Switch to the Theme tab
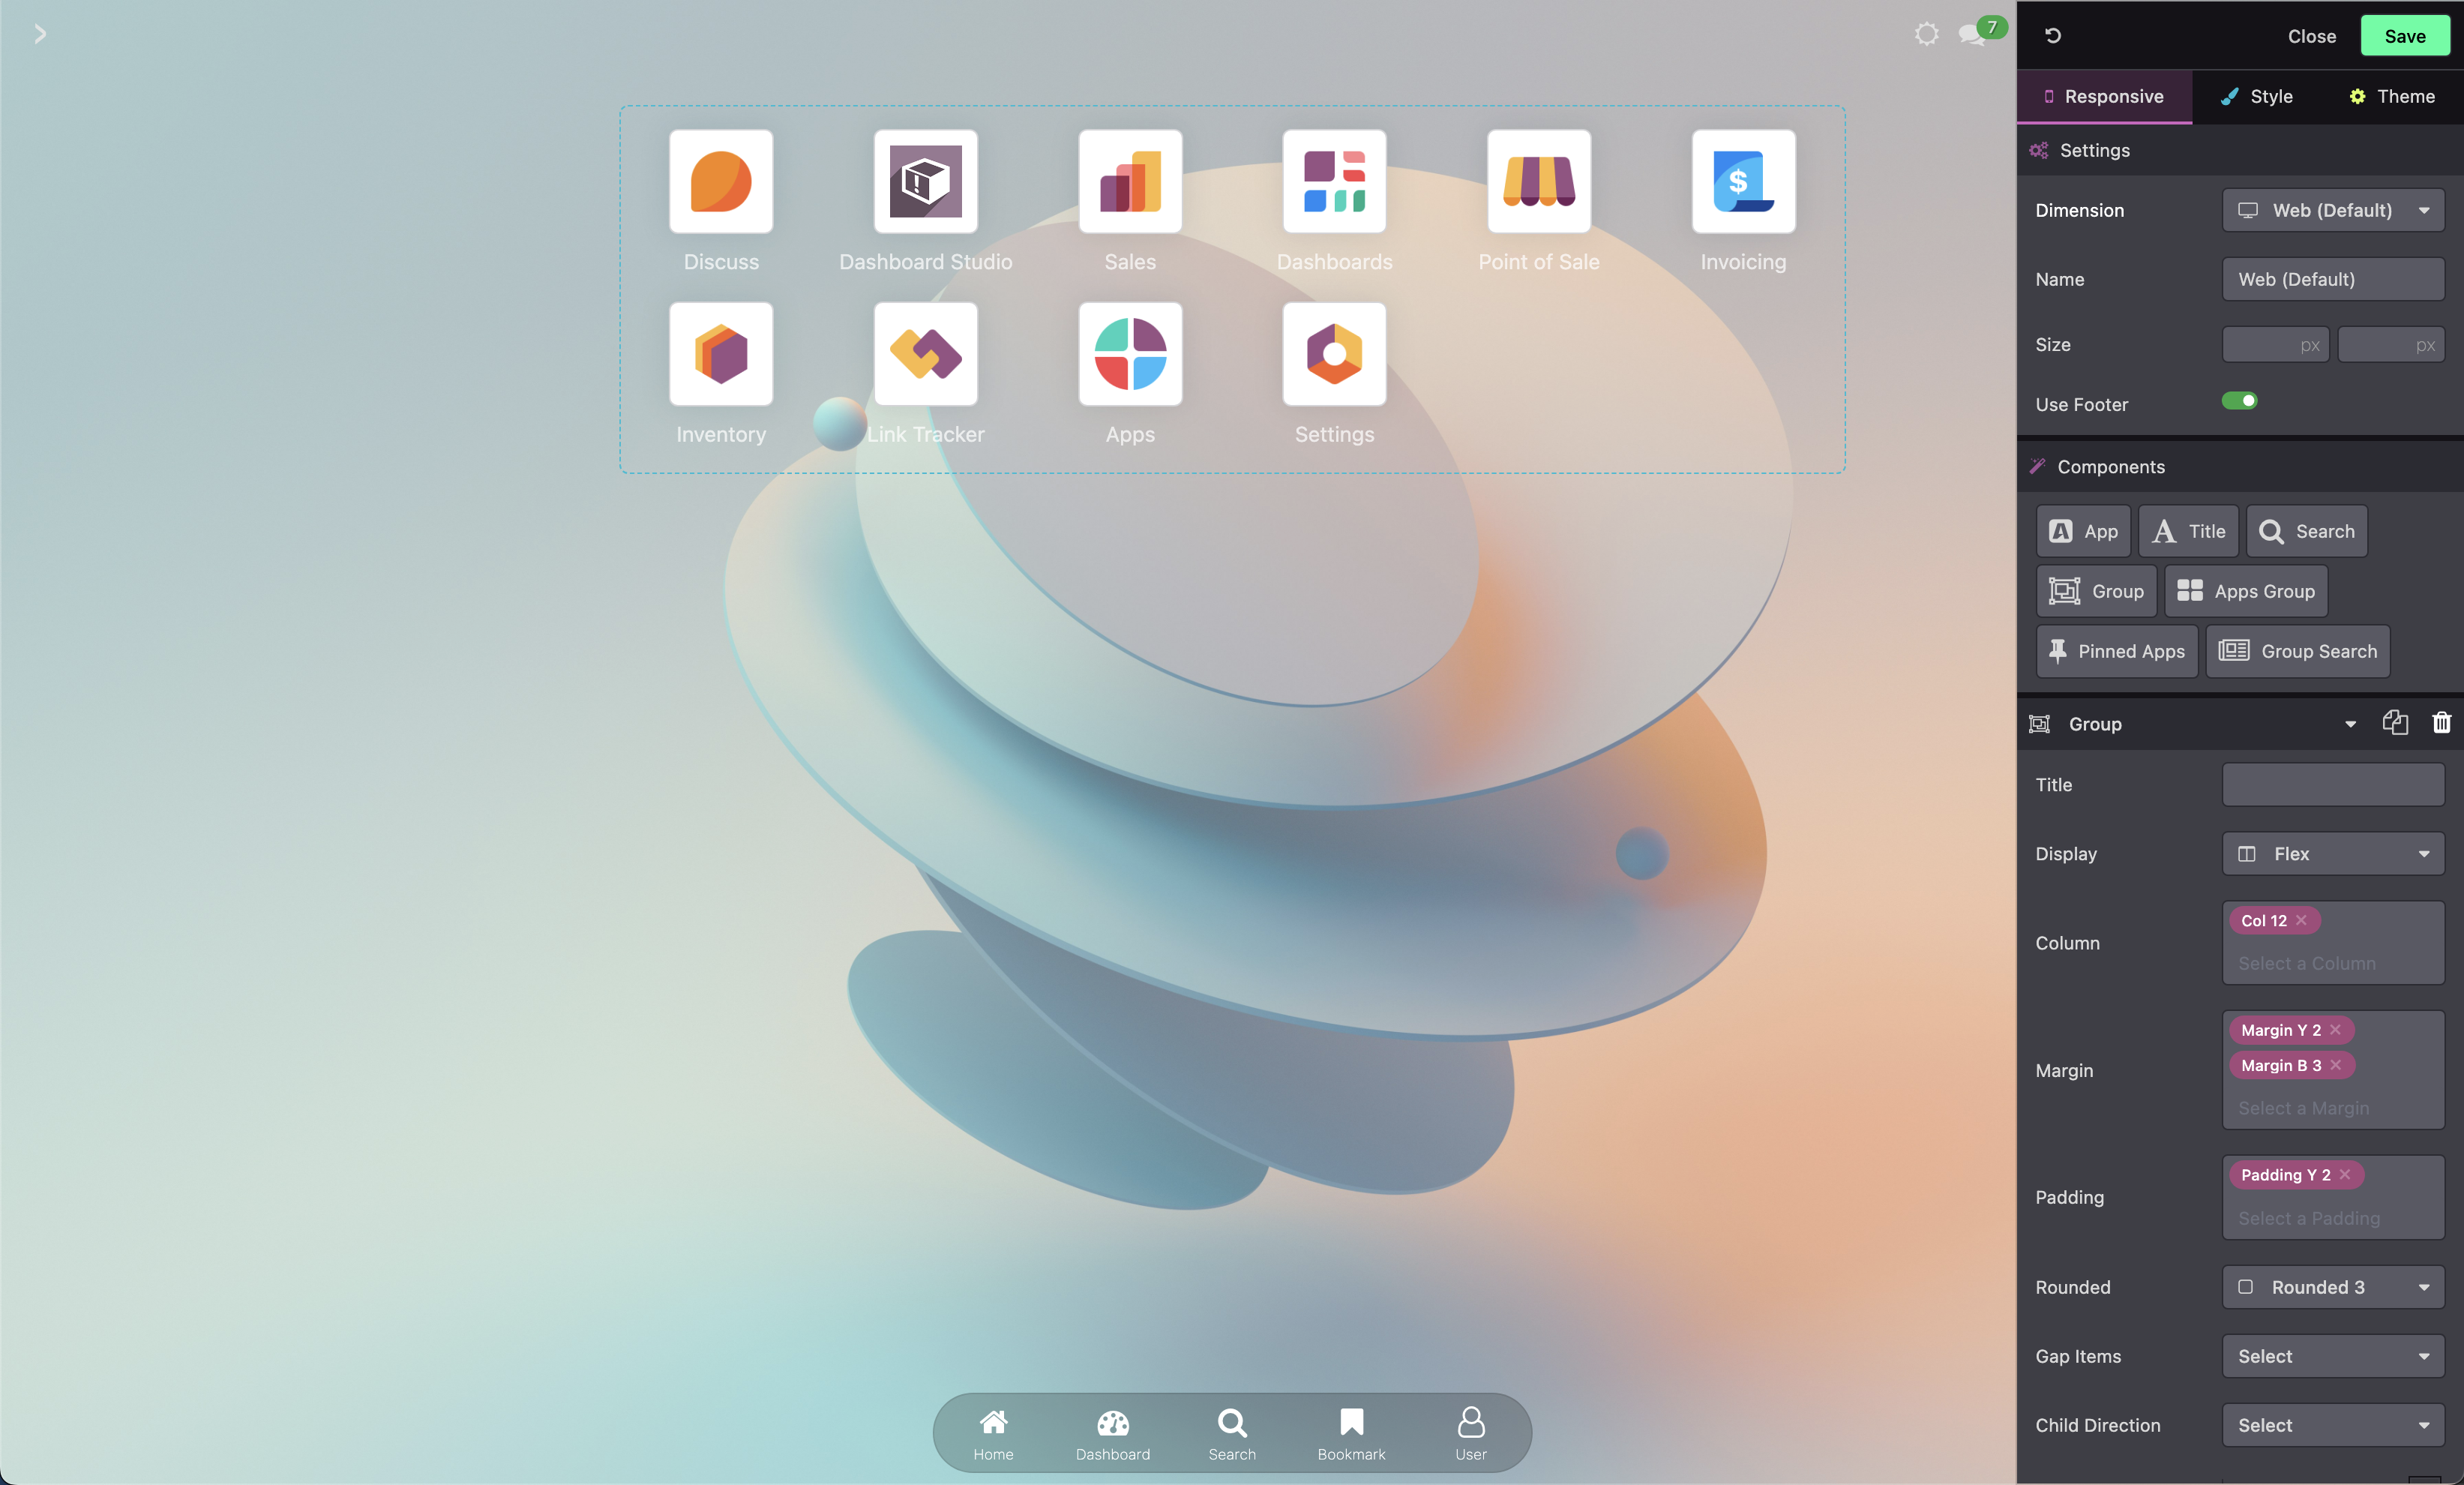The height and width of the screenshot is (1485, 2464). pos(2391,96)
